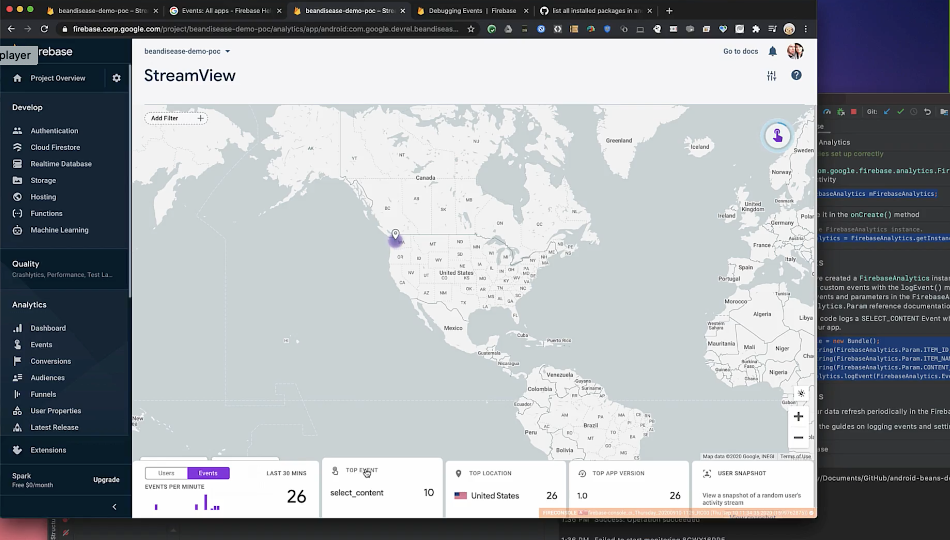Image resolution: width=950 pixels, height=540 pixels.
Task: Open Funnels in Analytics menu
Action: (x=44, y=394)
